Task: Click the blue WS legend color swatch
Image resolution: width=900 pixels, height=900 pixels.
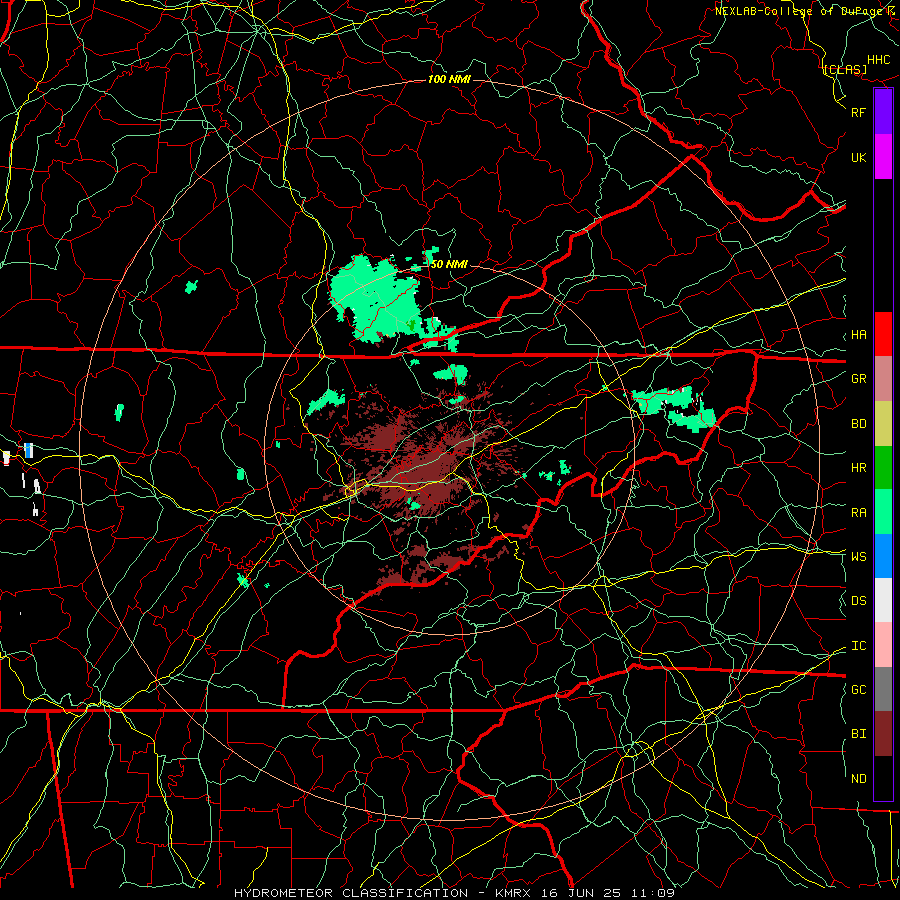Action: coord(883,556)
